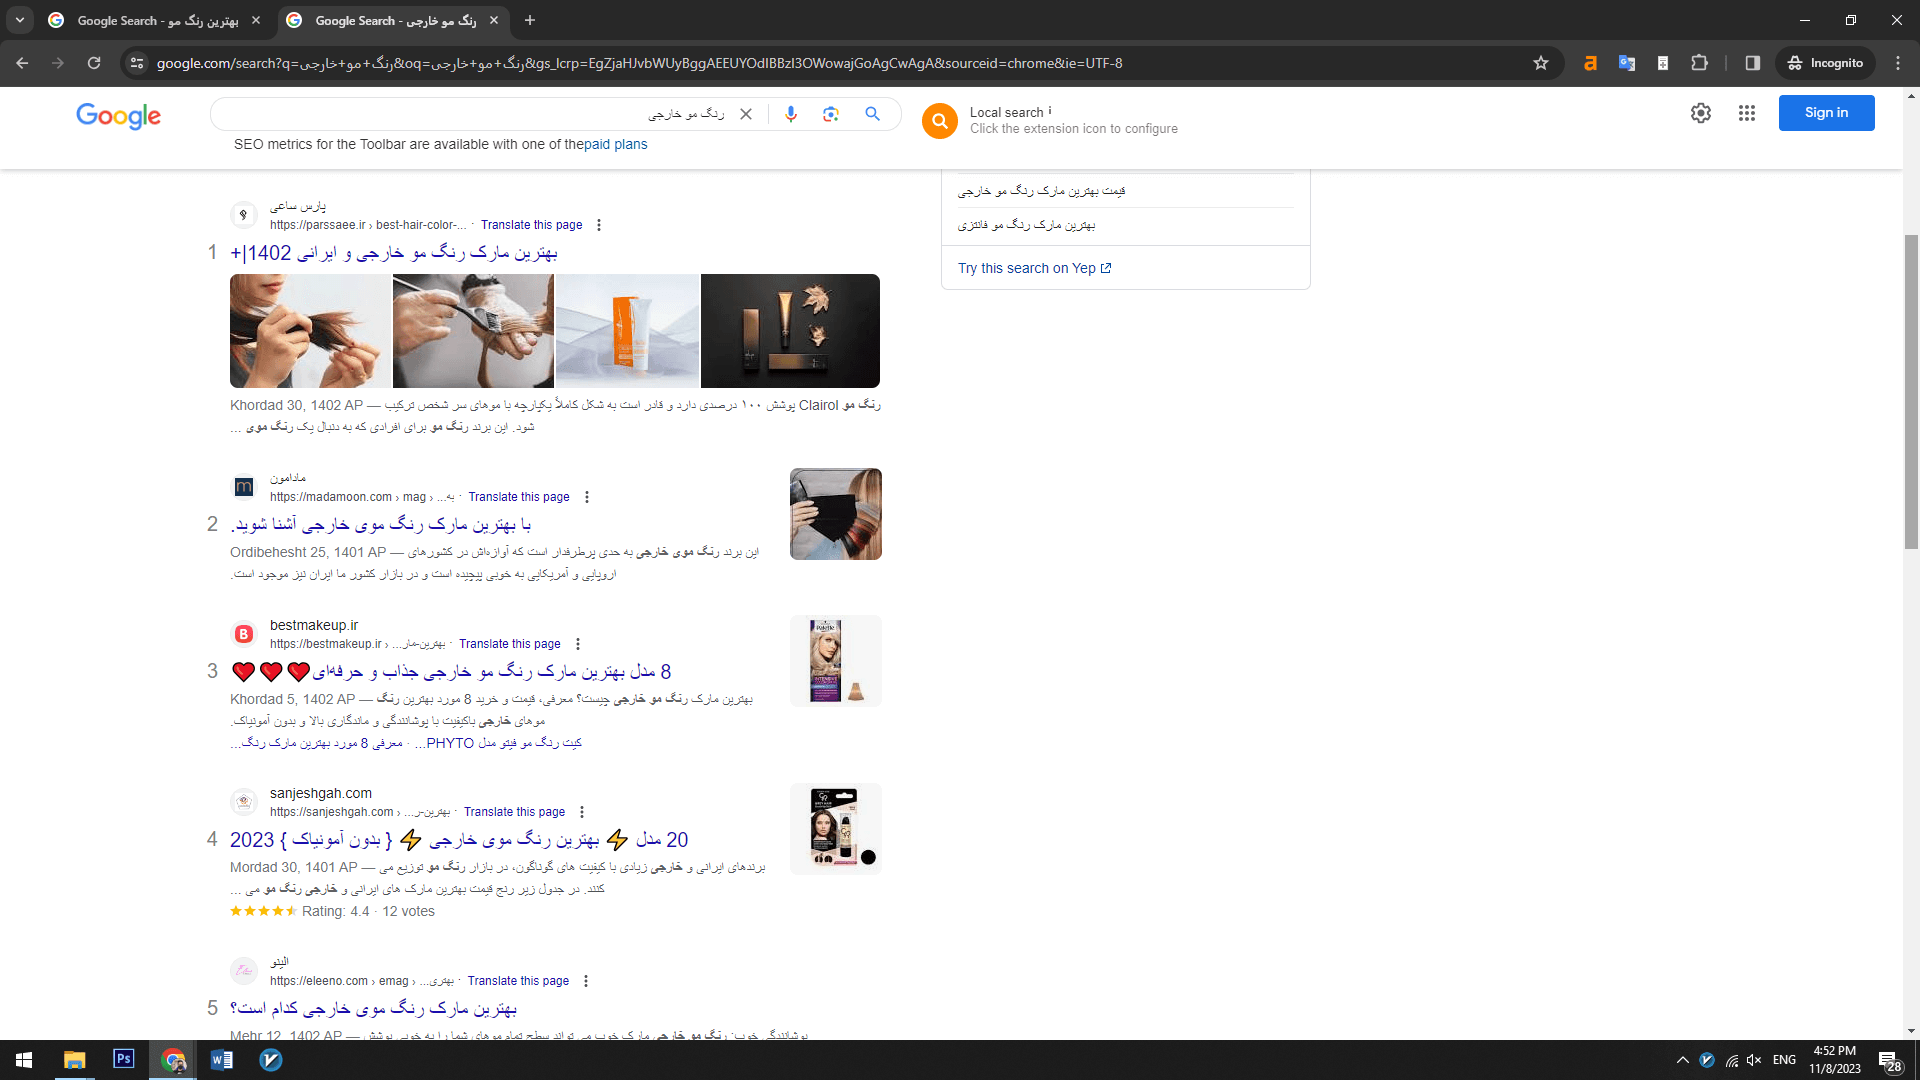The image size is (1920, 1080).
Task: Open sanjeshgah 2023 result title
Action: (459, 840)
